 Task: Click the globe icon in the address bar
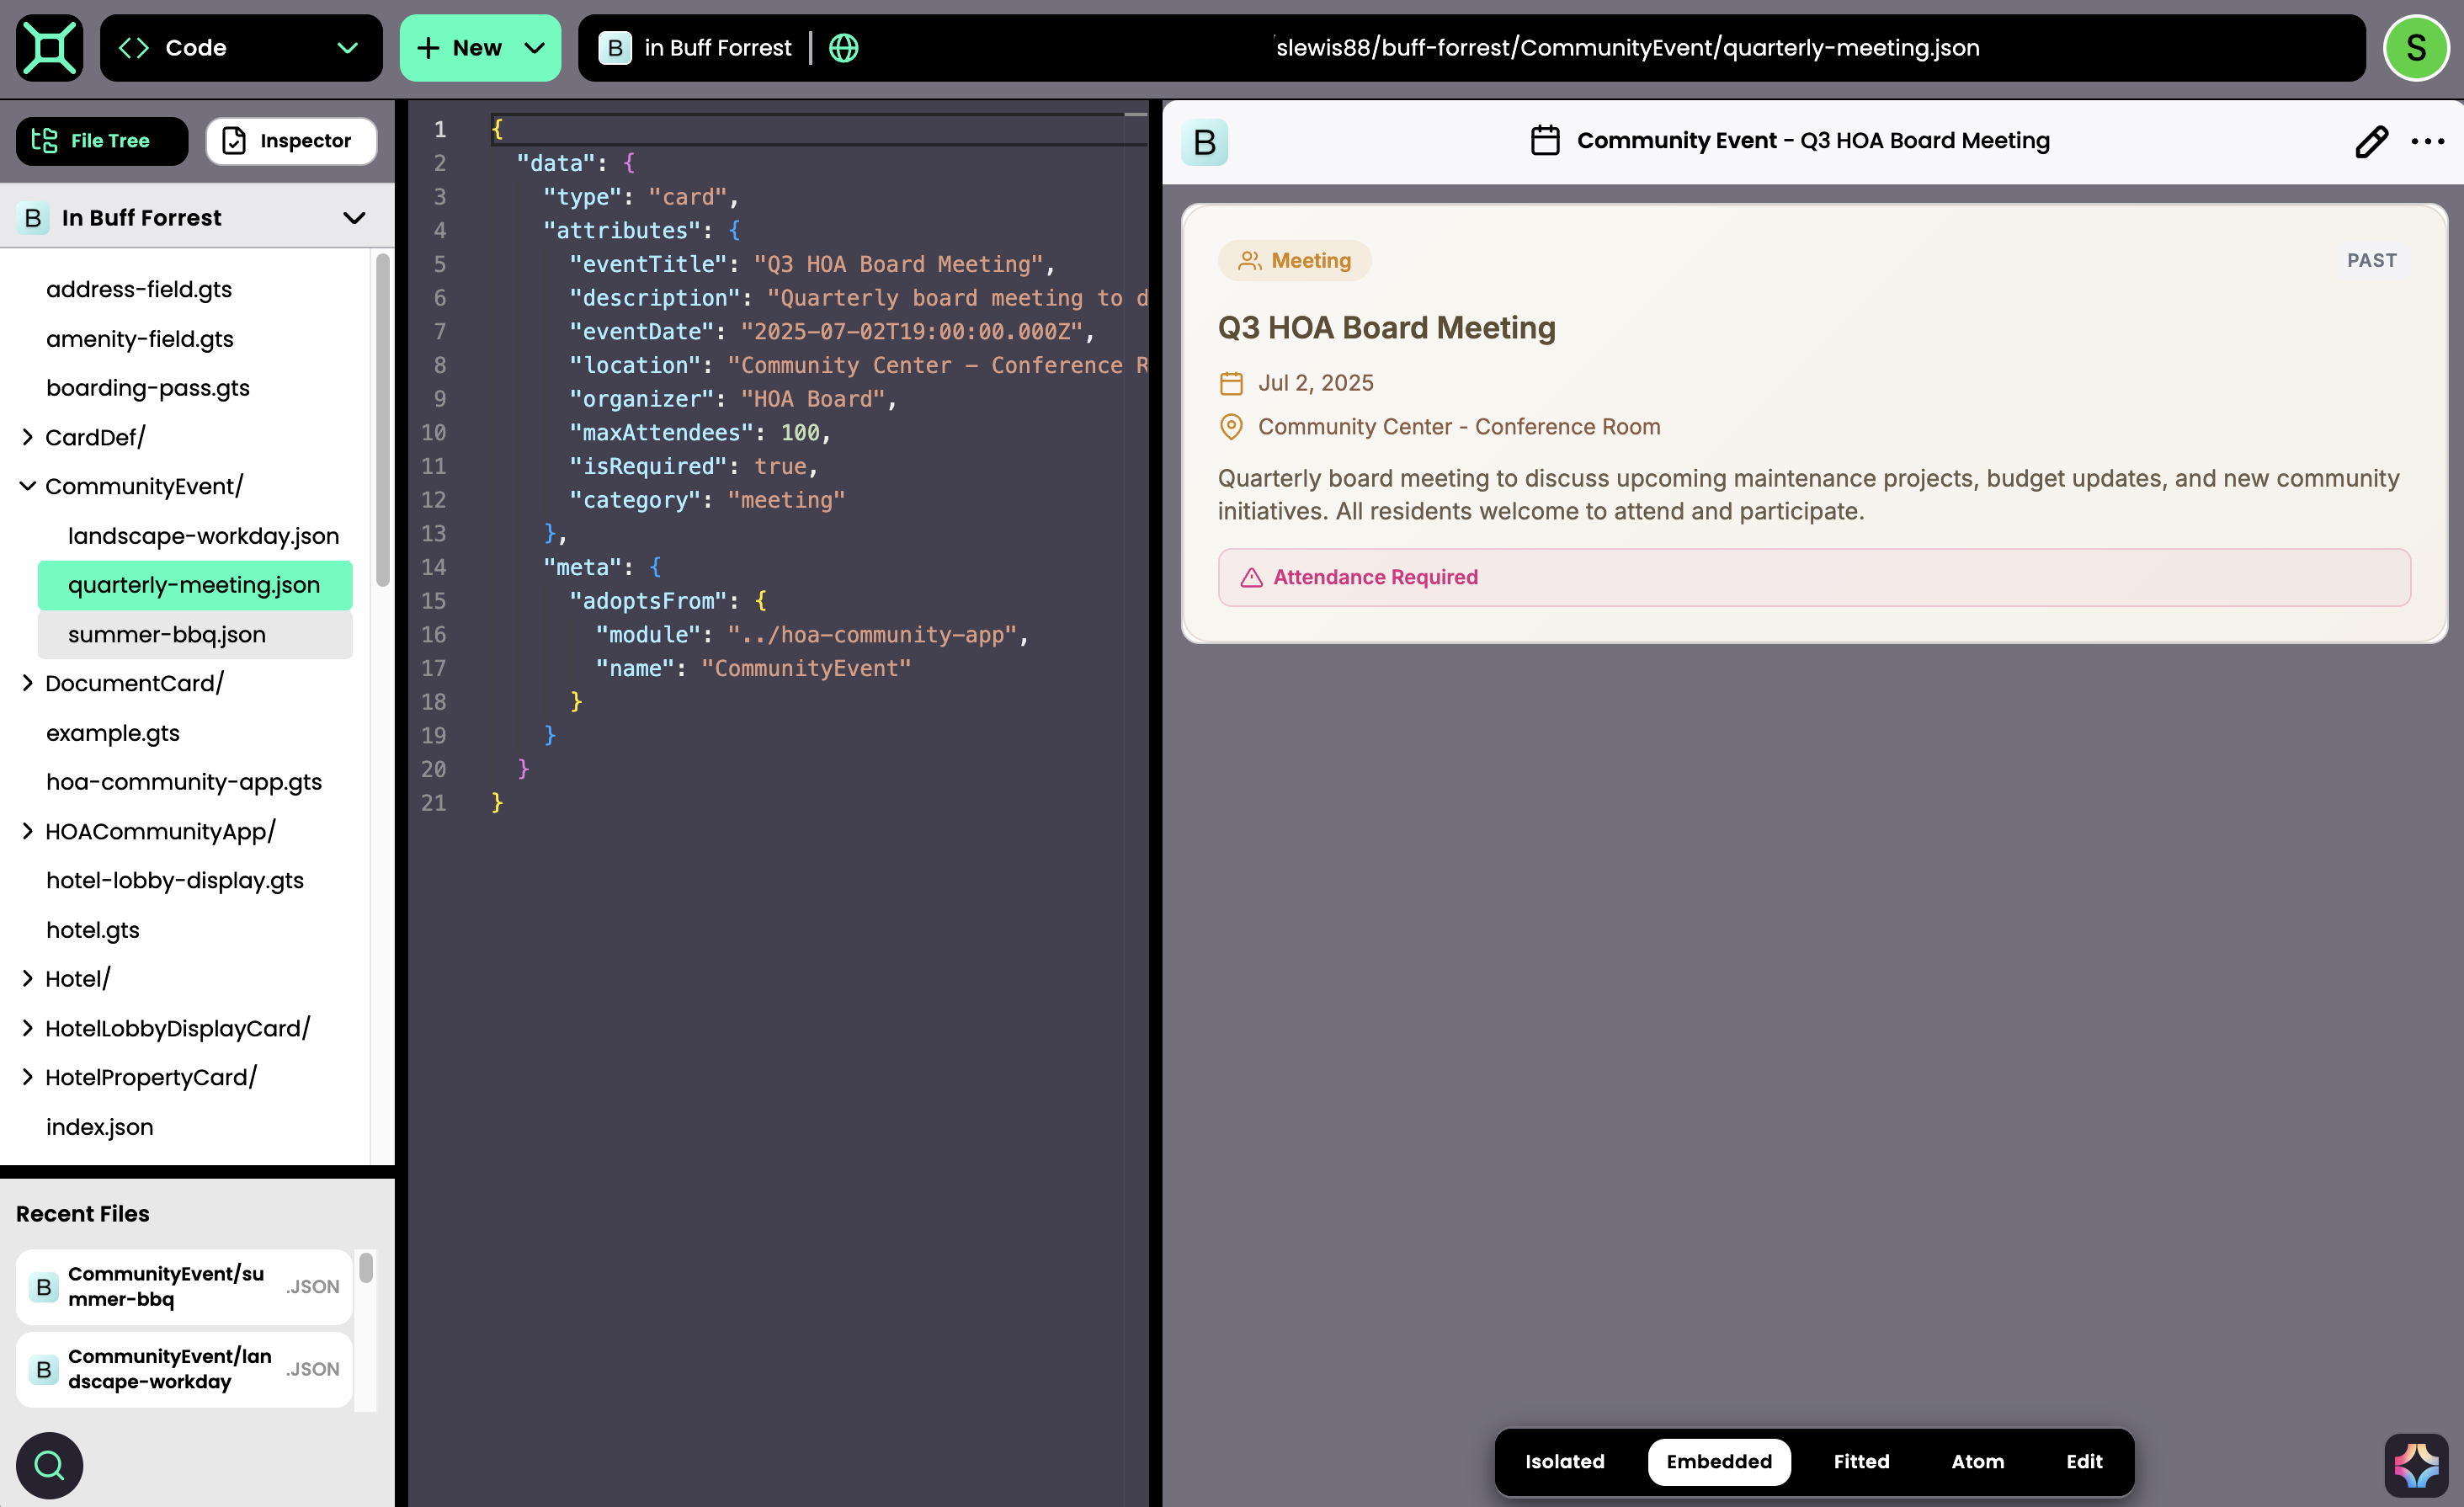pyautogui.click(x=844, y=47)
